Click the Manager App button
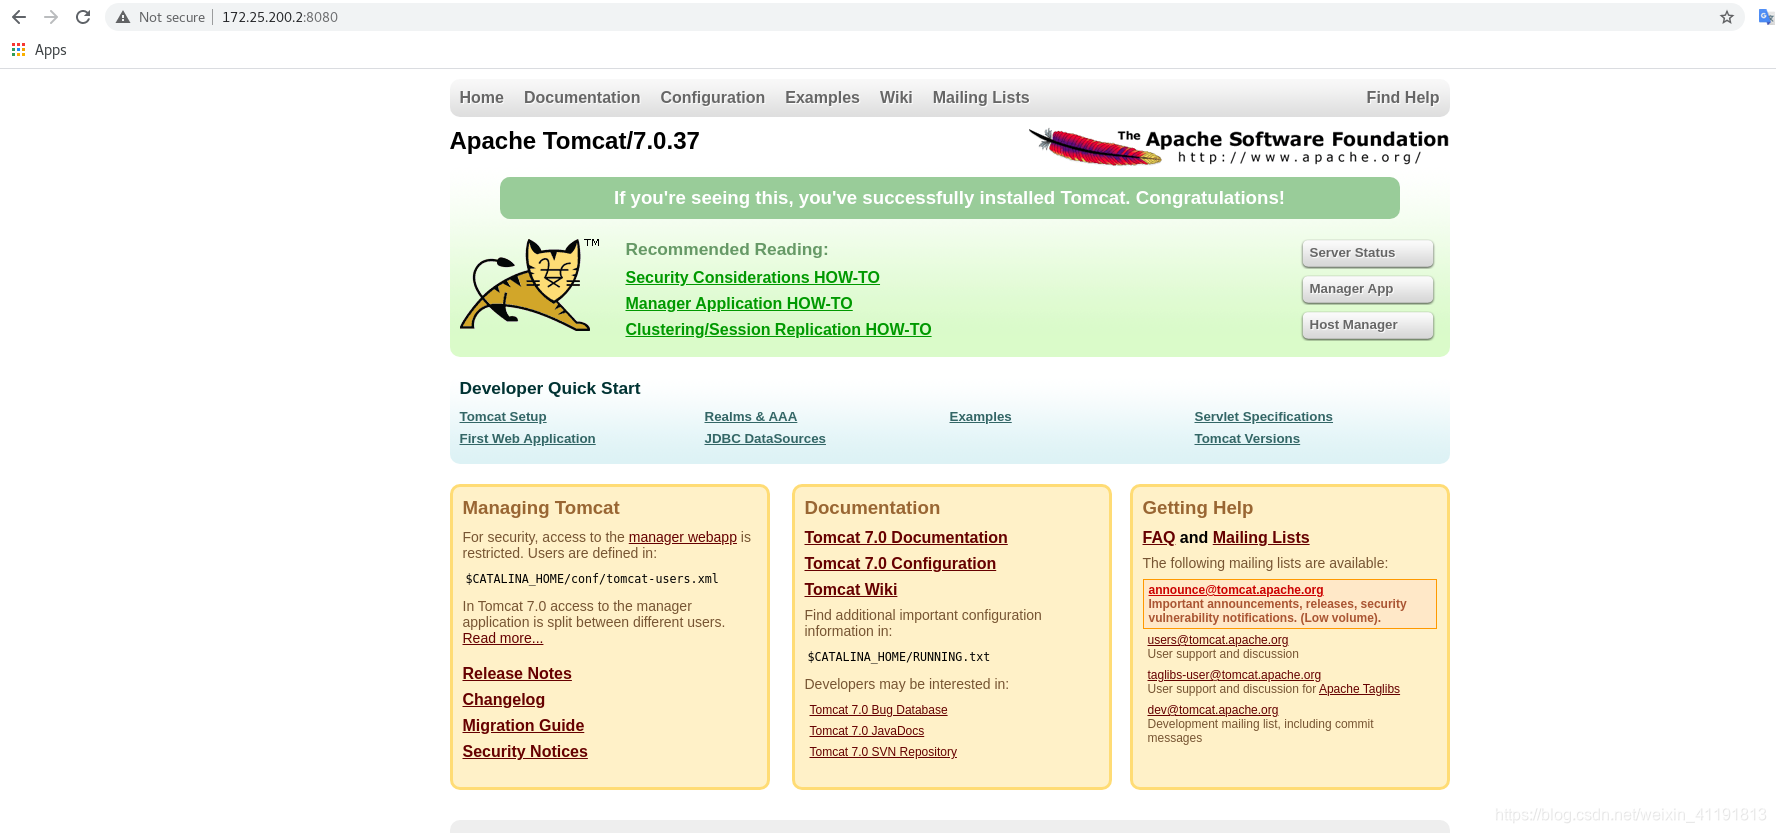The height and width of the screenshot is (833, 1776). click(x=1367, y=289)
